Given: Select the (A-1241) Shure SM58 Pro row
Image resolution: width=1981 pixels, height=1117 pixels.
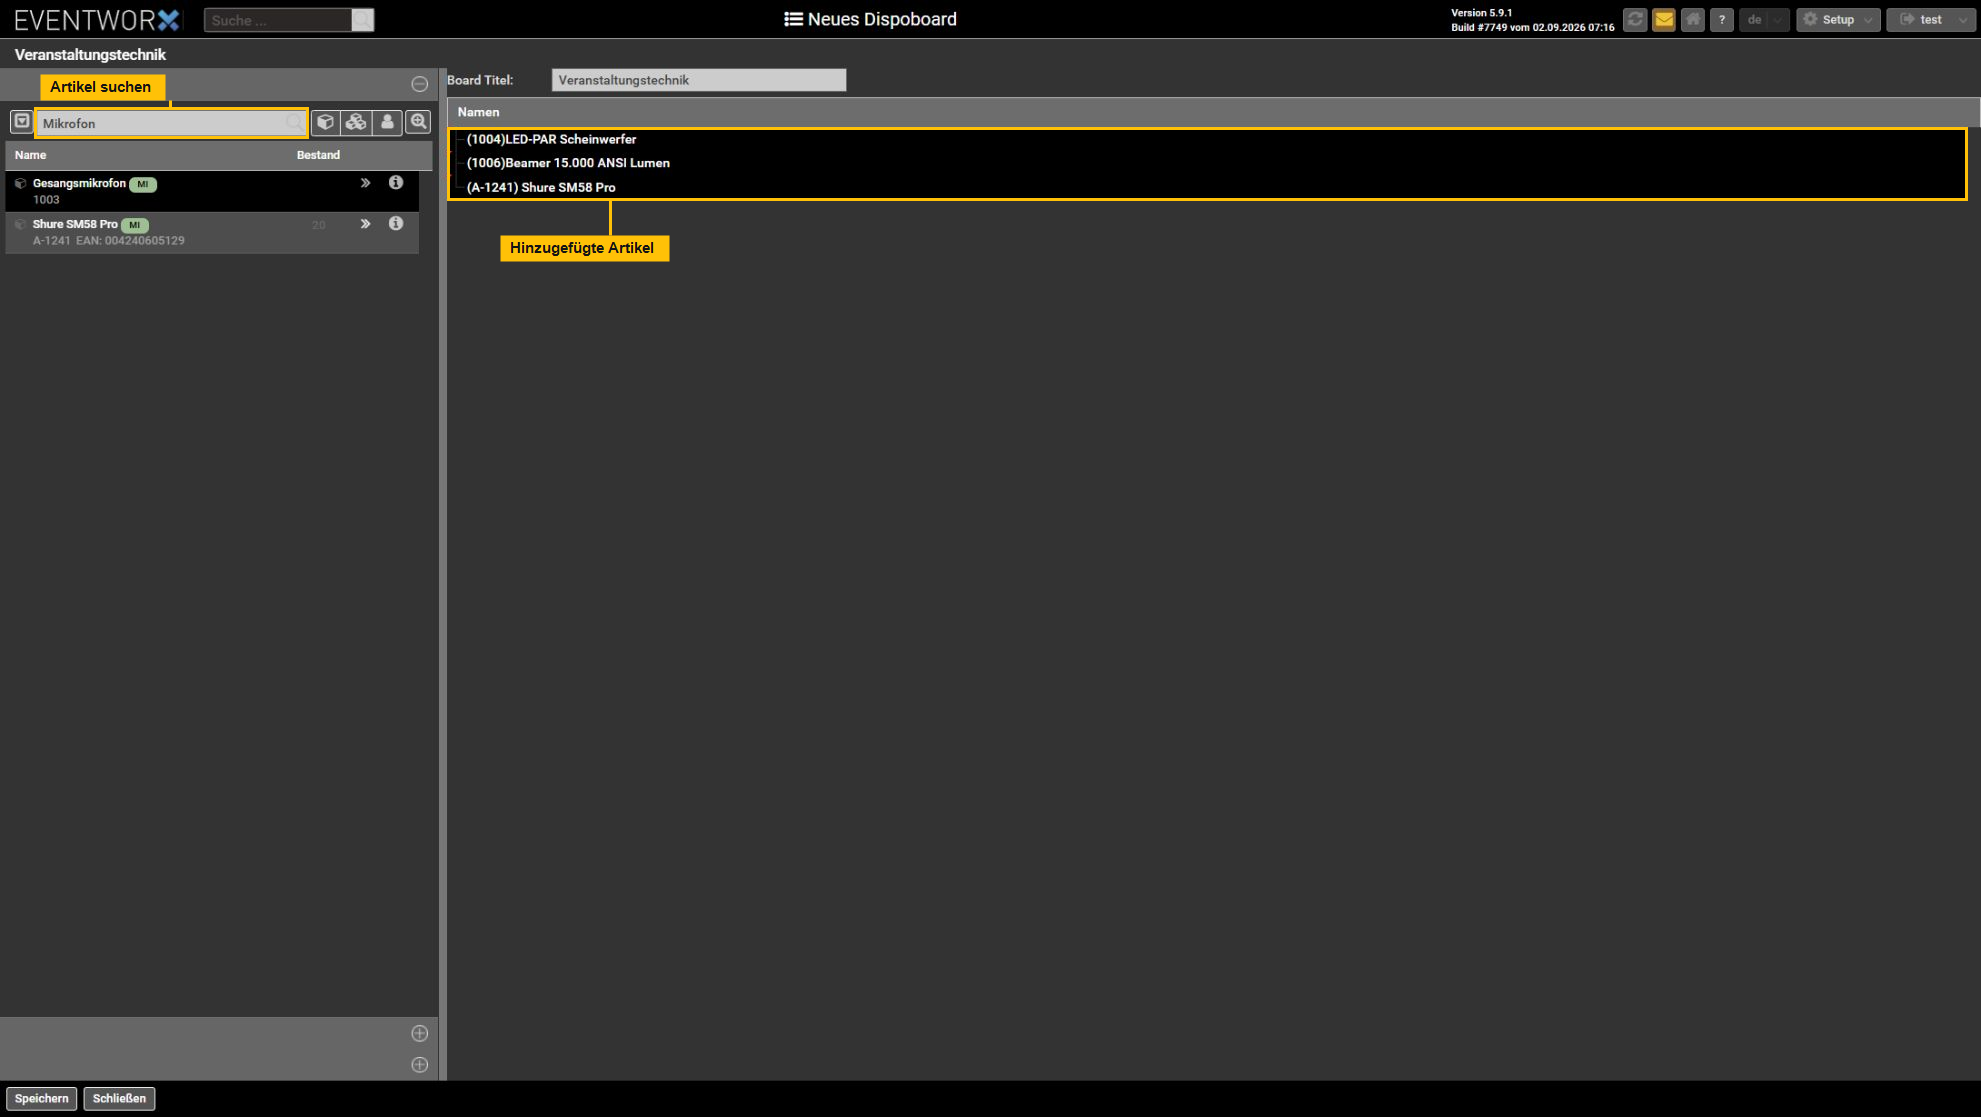Looking at the screenshot, I should [x=1207, y=187].
